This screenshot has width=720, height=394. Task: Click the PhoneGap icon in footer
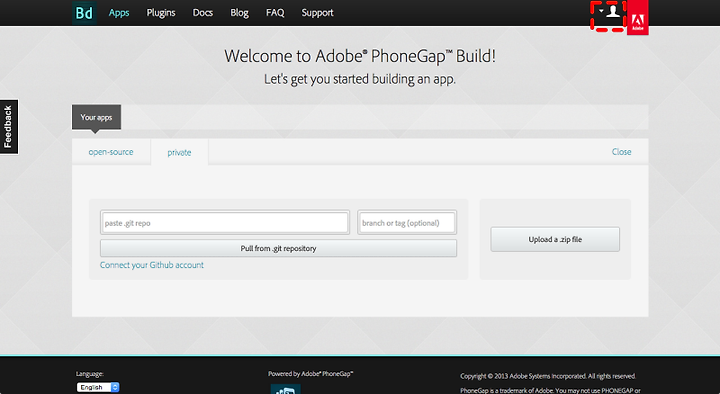point(286,389)
